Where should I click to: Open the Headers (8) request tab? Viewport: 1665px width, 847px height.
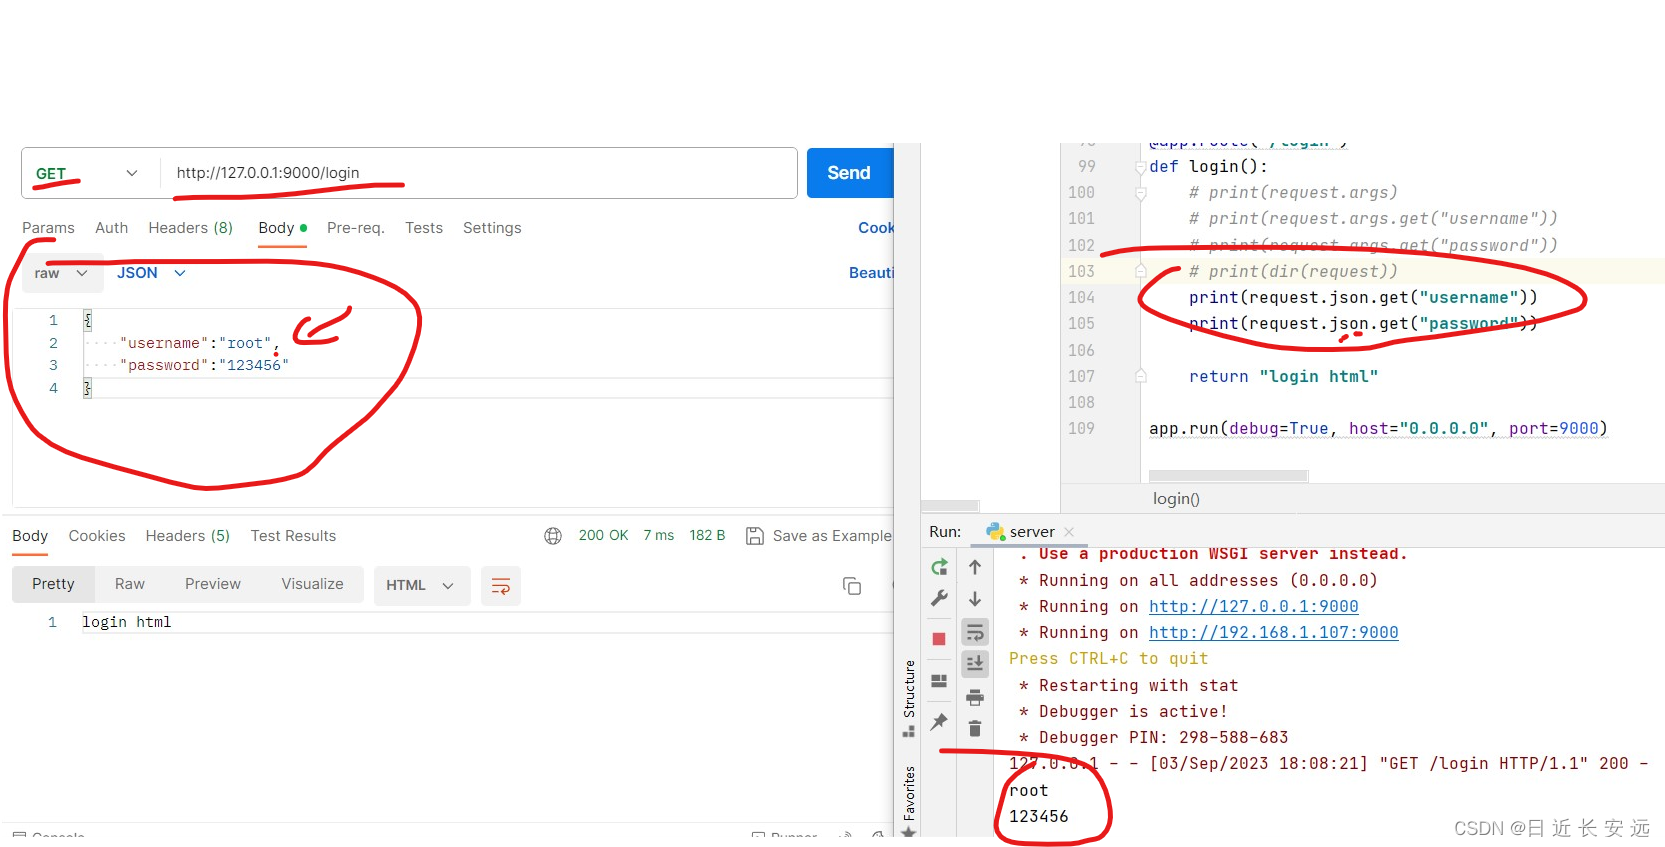[190, 228]
